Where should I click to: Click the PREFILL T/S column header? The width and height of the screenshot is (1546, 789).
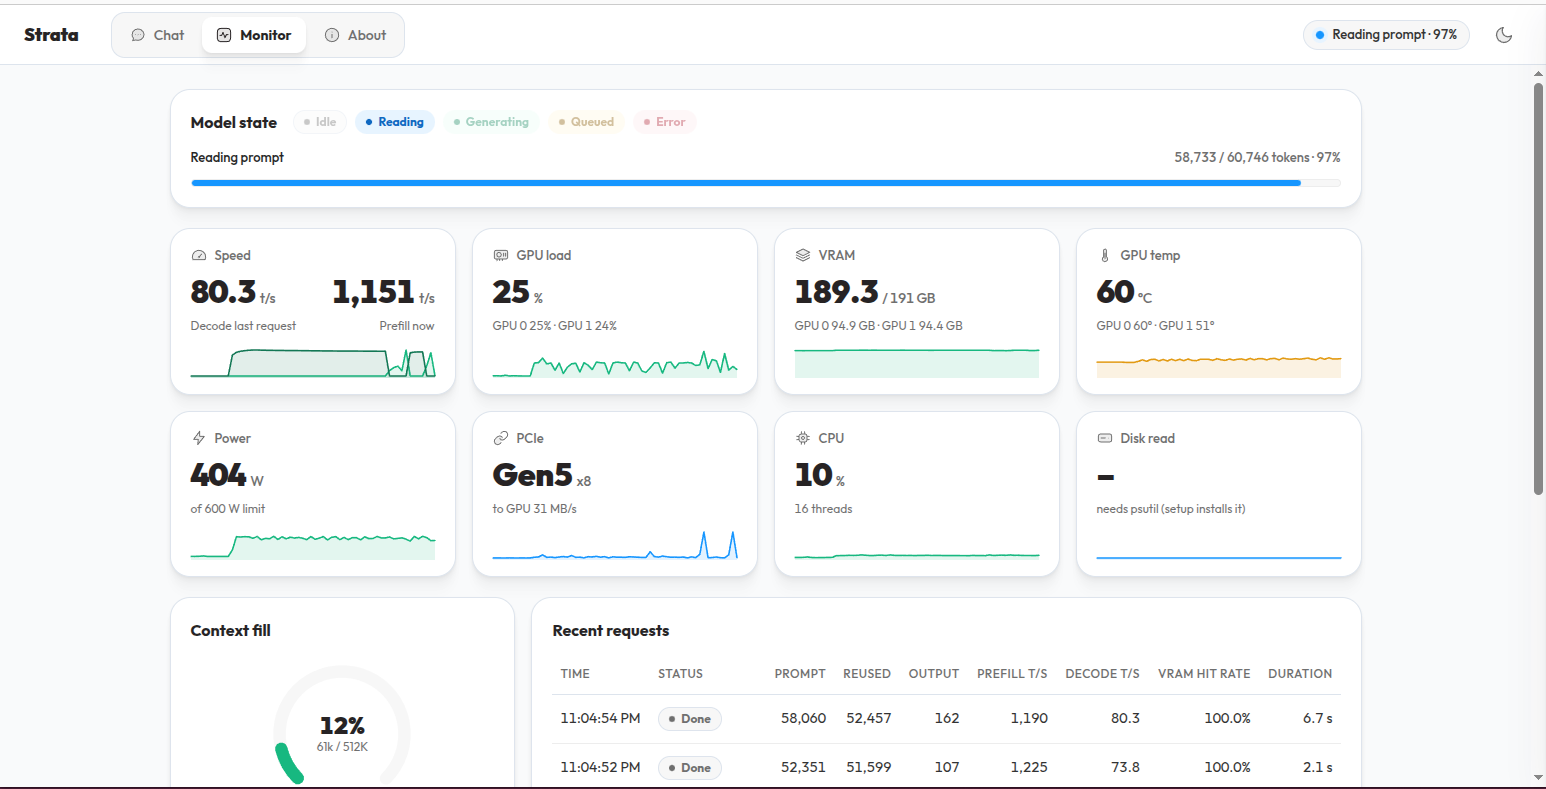[x=1012, y=674]
